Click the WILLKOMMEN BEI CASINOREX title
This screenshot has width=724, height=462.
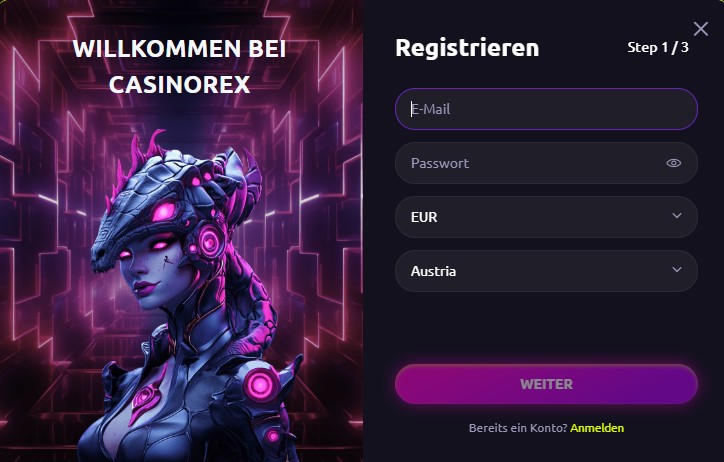pyautogui.click(x=180, y=66)
